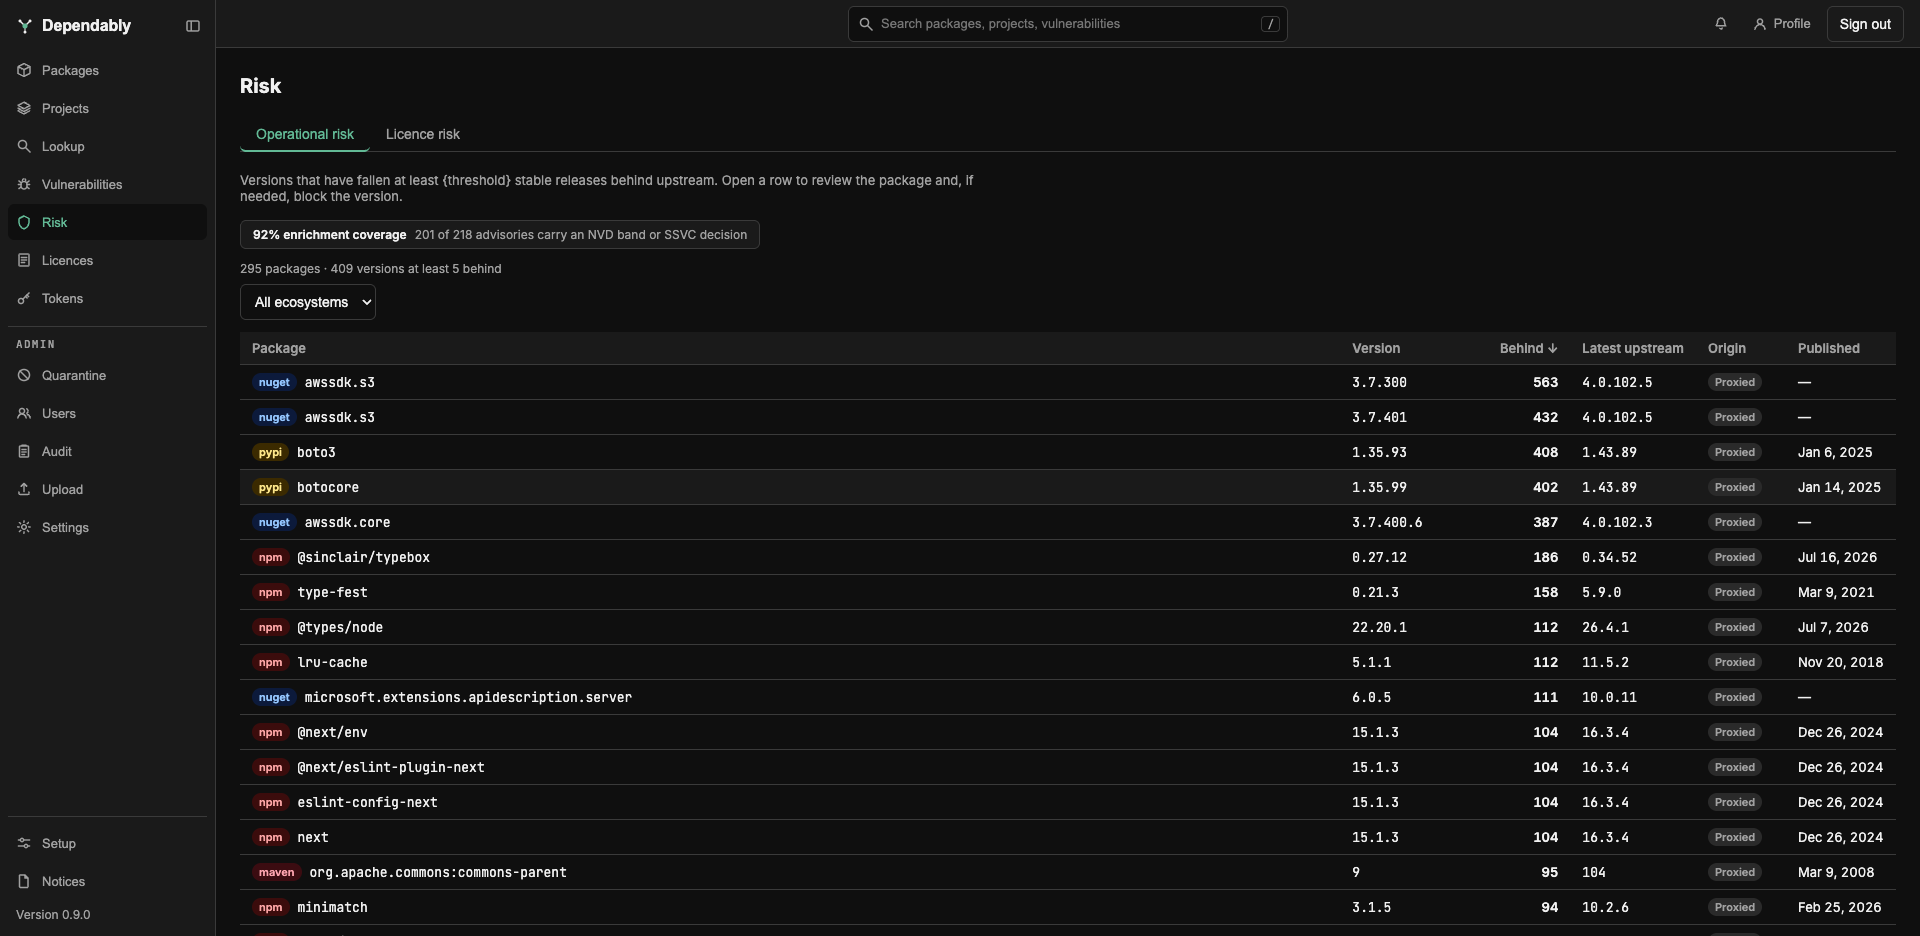1920x936 pixels.
Task: Go to Packages in sidebar
Action: 107,70
